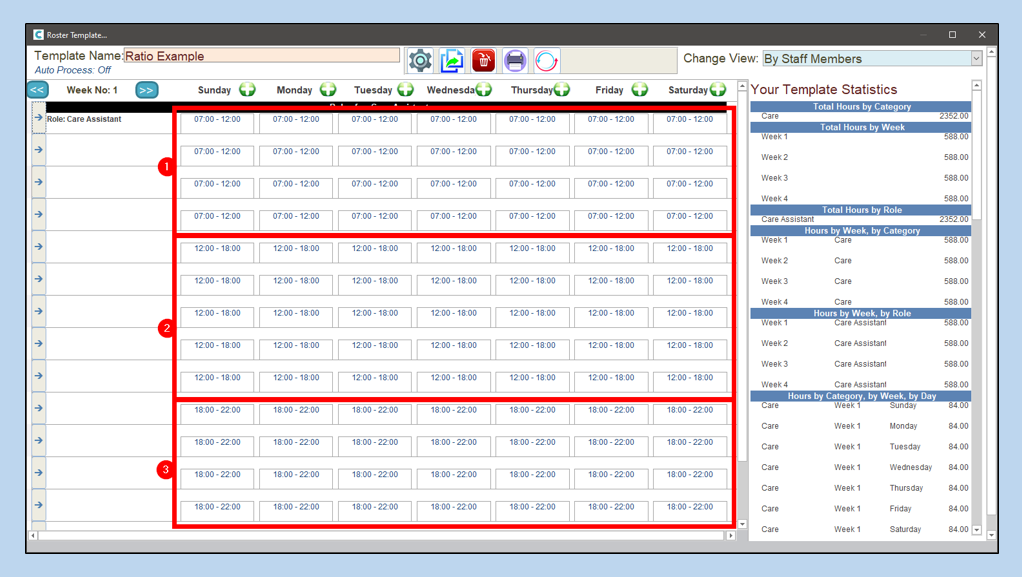Click the circular refresh icon
Screen dimensions: 1022x577
(547, 60)
